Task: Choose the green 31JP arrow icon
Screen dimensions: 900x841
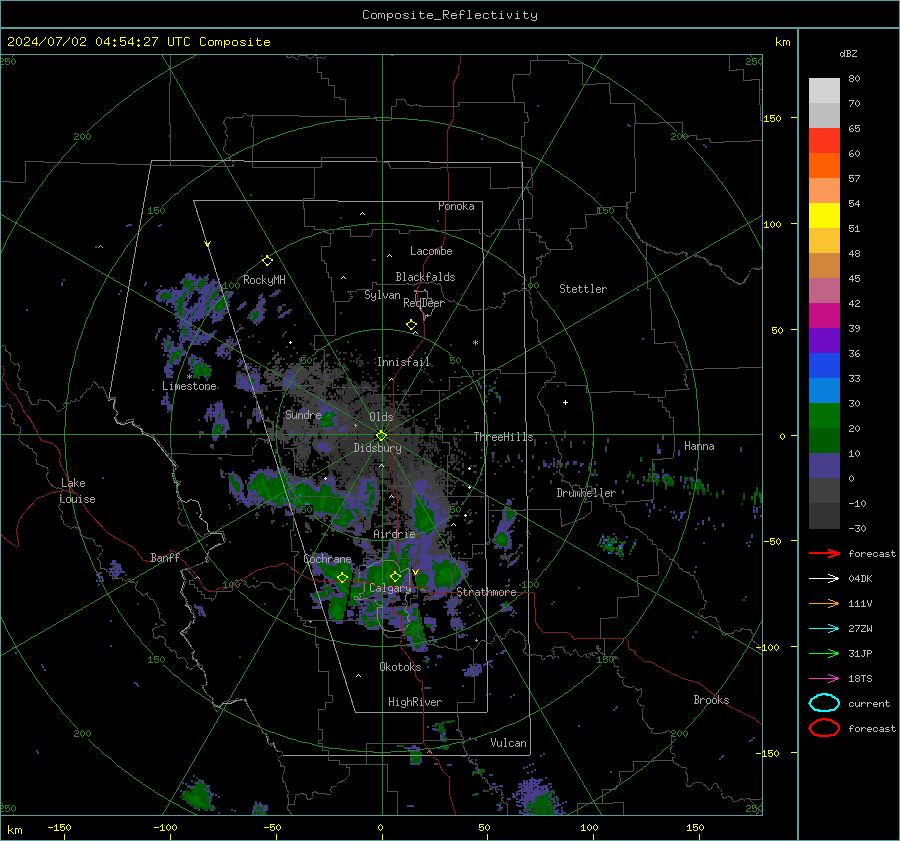Action: pyautogui.click(x=824, y=653)
